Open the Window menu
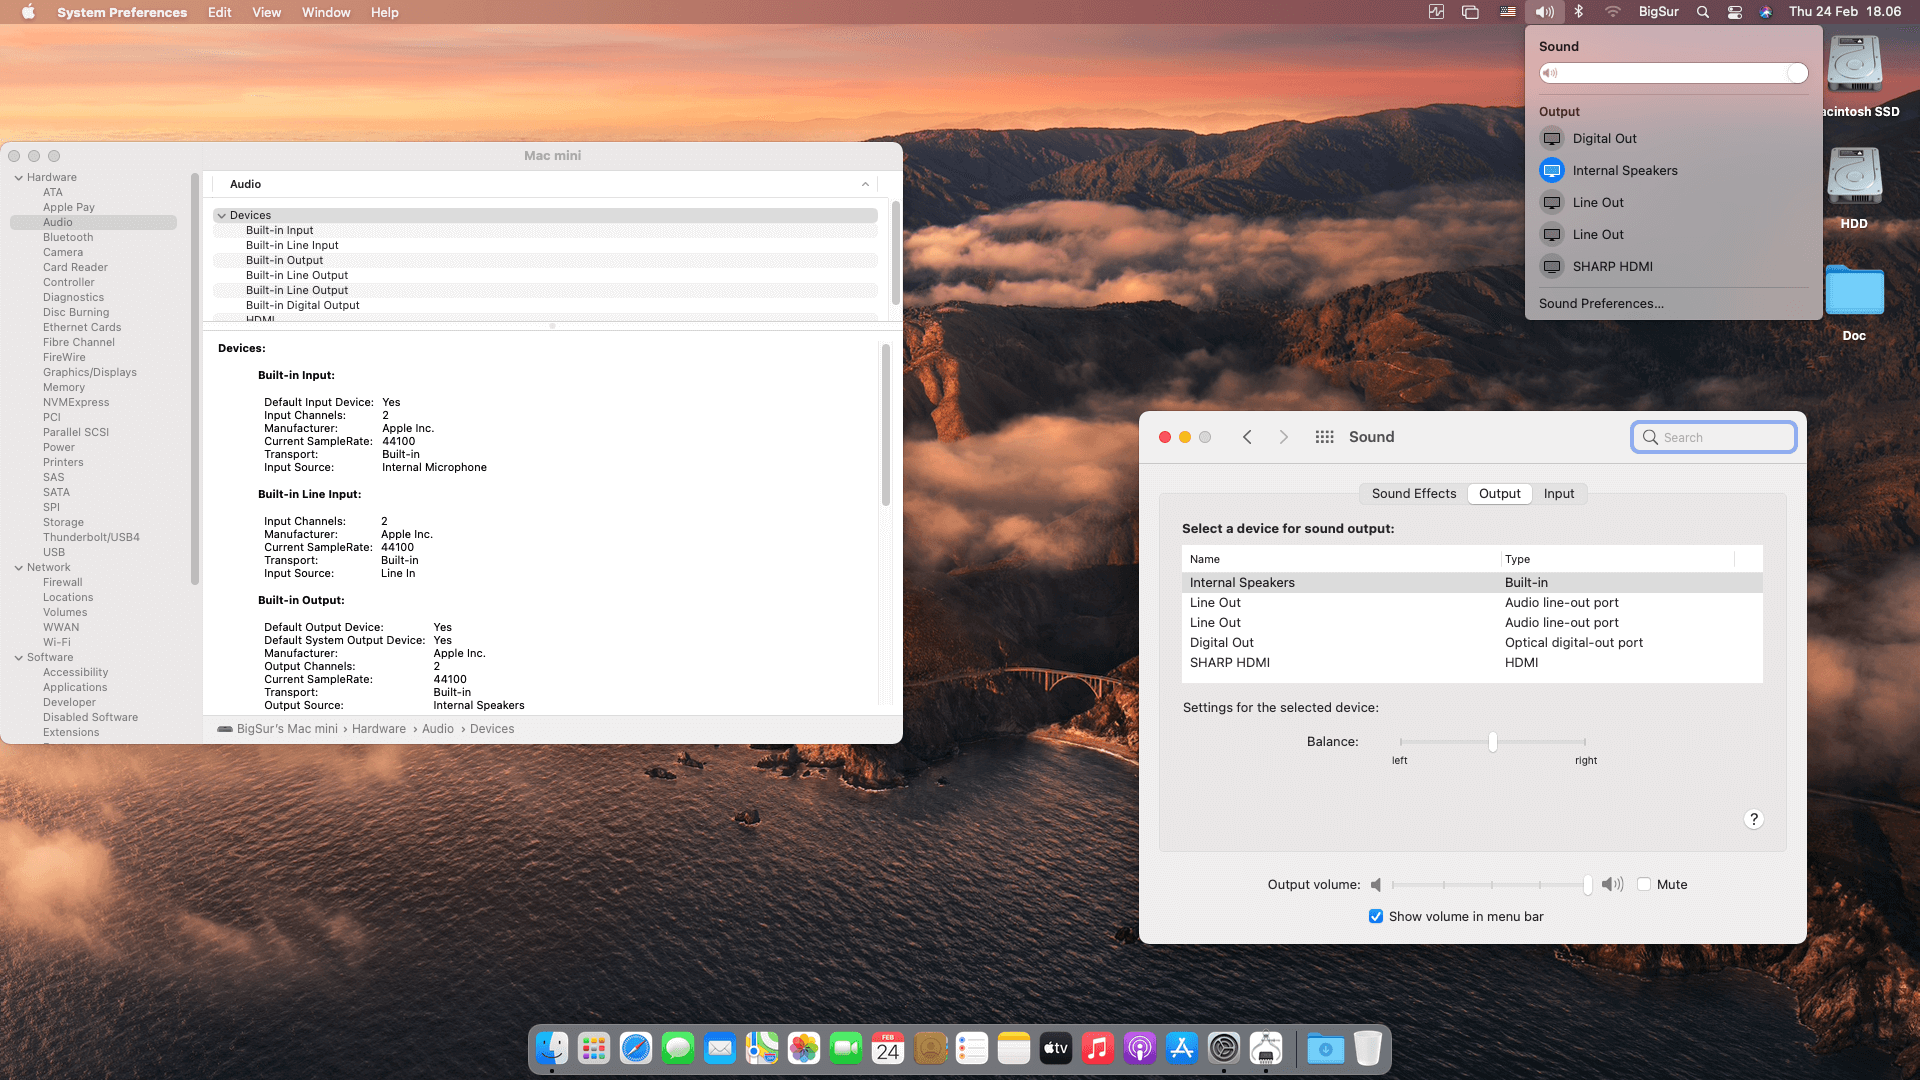 [x=326, y=12]
